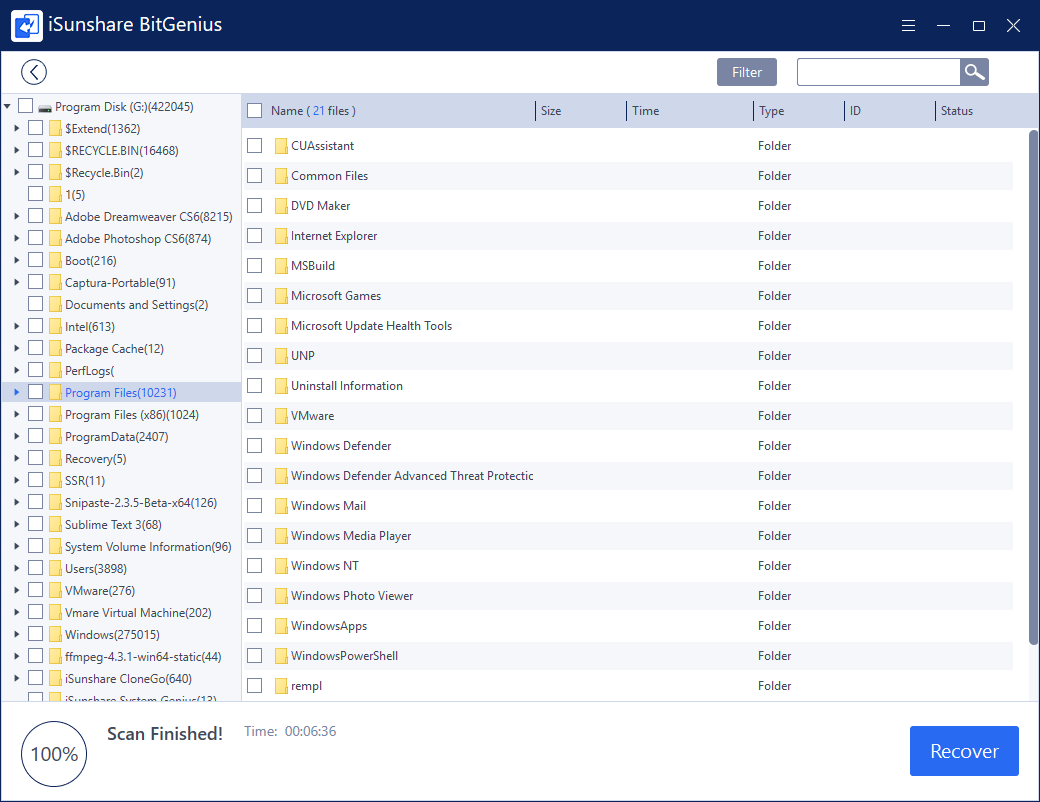Open the hamburger menu in title bar
The image size is (1040, 802).
[908, 25]
